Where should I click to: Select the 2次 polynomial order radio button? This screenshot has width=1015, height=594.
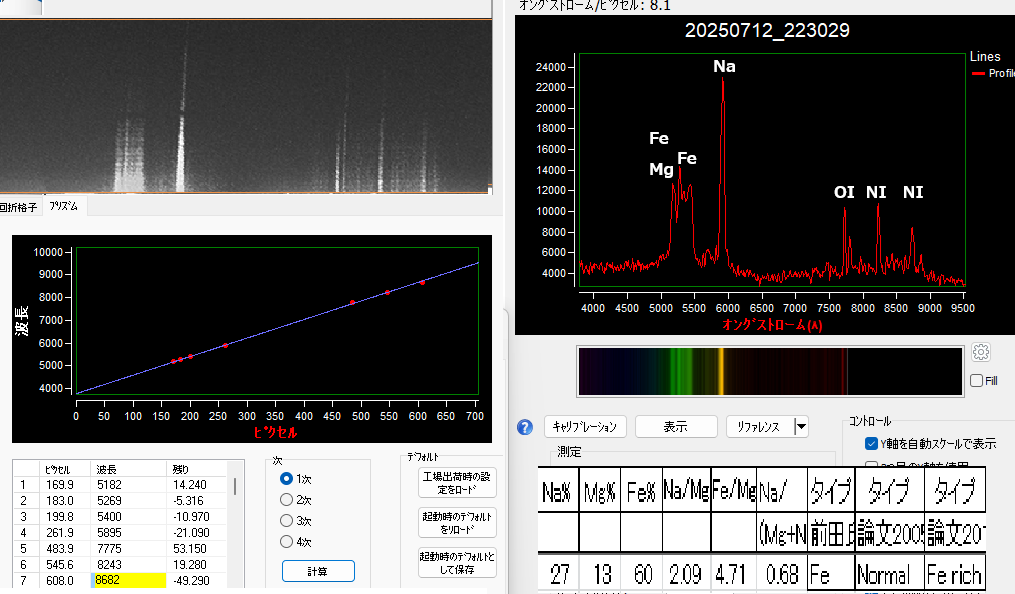(x=288, y=500)
